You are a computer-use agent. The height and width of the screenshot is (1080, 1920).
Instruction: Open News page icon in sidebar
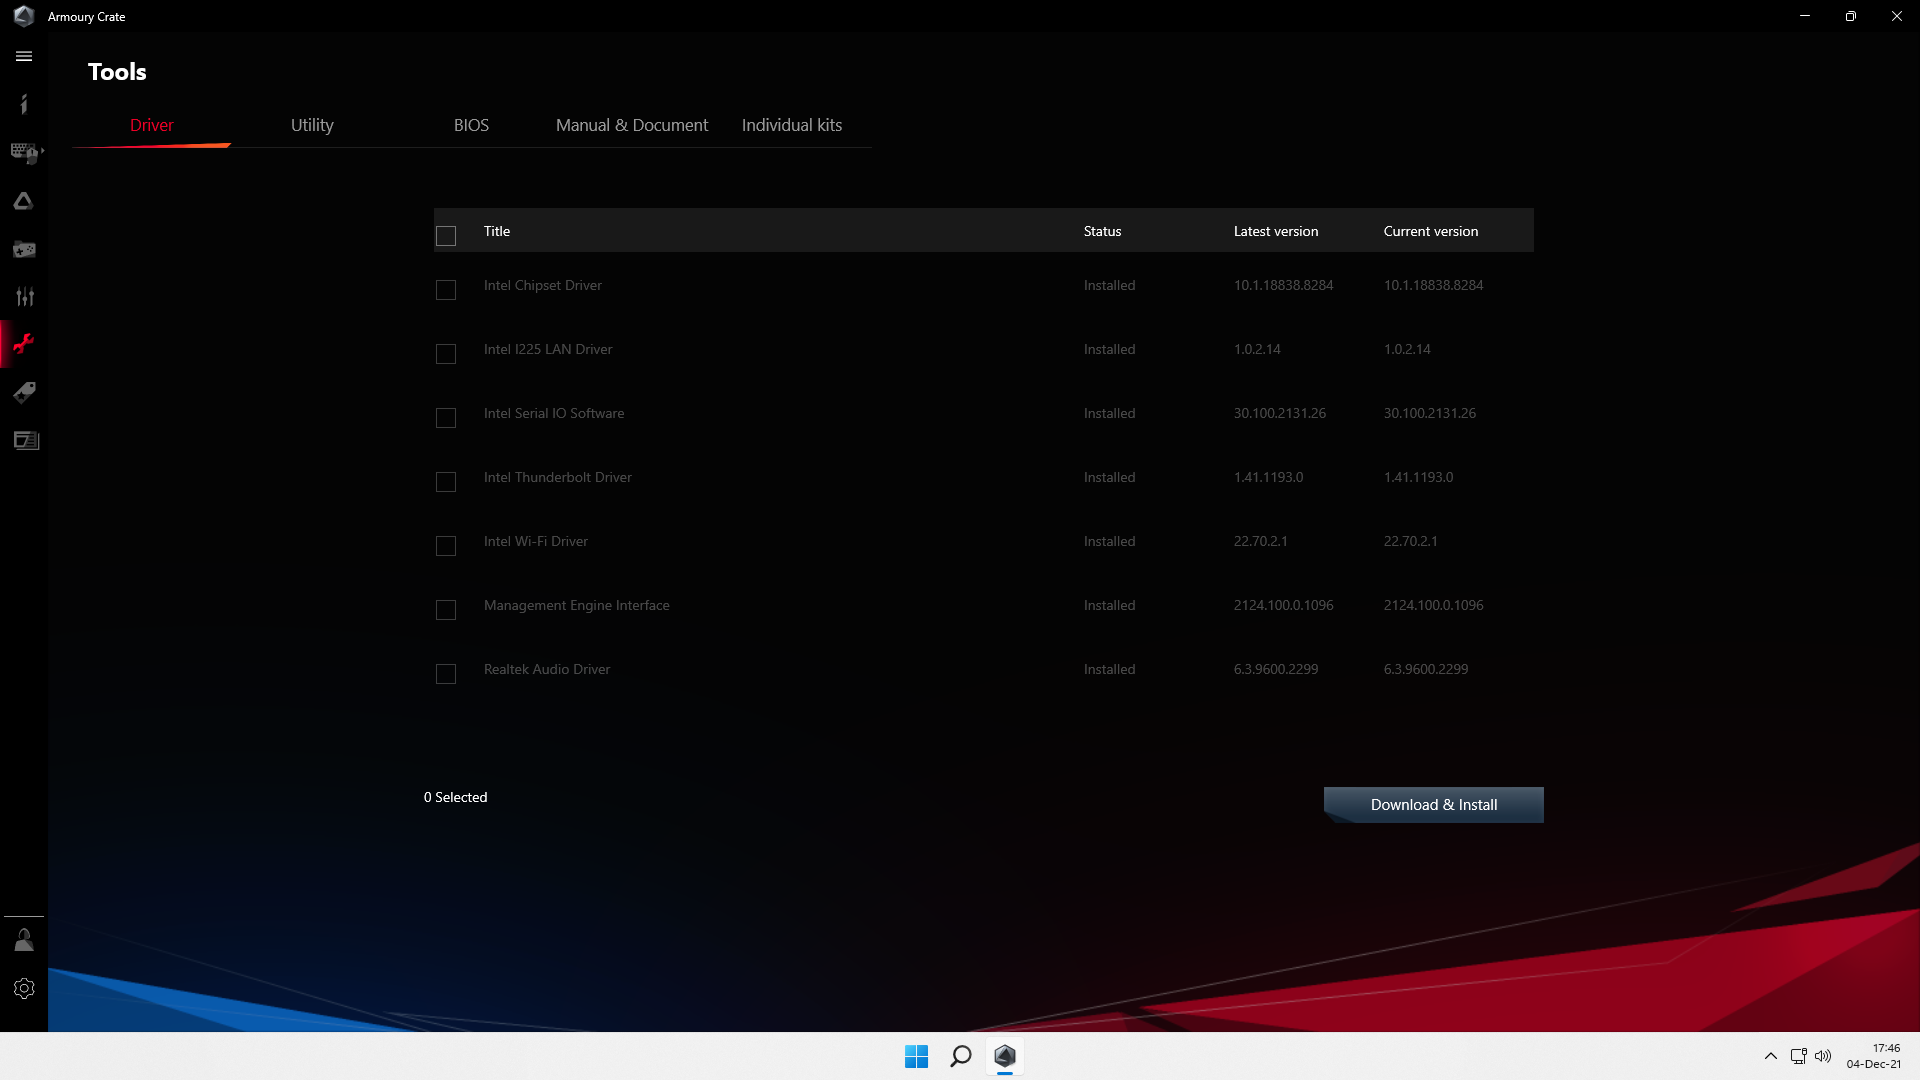point(24,440)
